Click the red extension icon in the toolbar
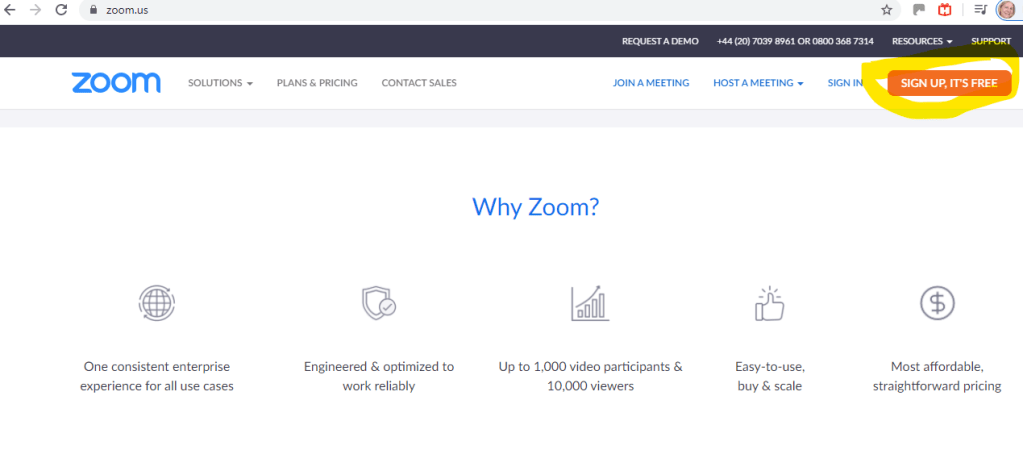1023x475 pixels. click(x=945, y=10)
